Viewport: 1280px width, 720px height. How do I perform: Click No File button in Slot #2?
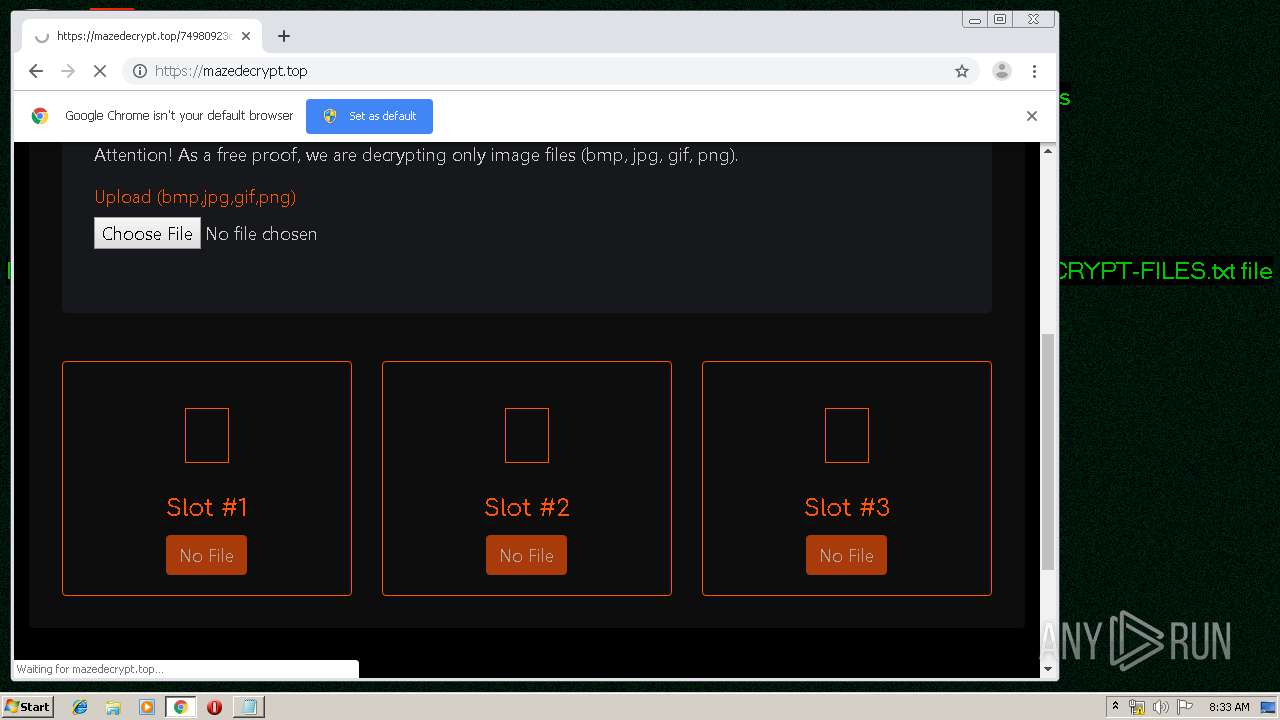(526, 555)
